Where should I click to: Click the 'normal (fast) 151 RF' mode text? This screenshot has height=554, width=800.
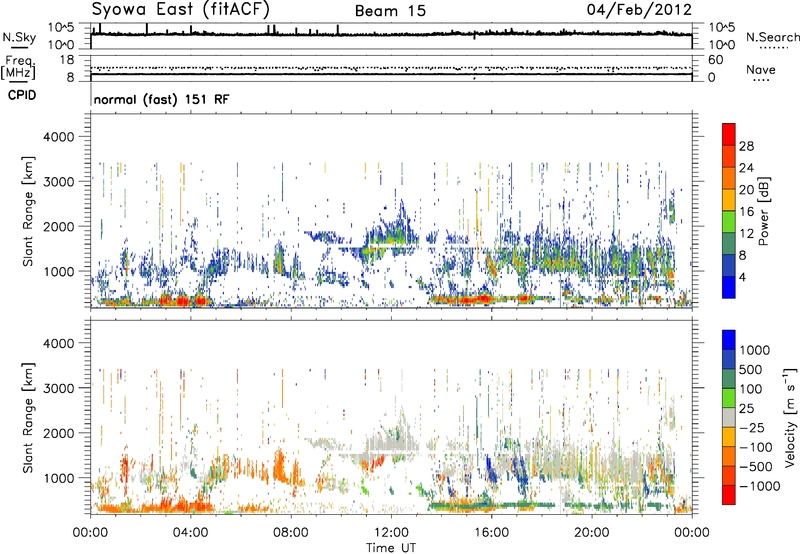[x=161, y=99]
